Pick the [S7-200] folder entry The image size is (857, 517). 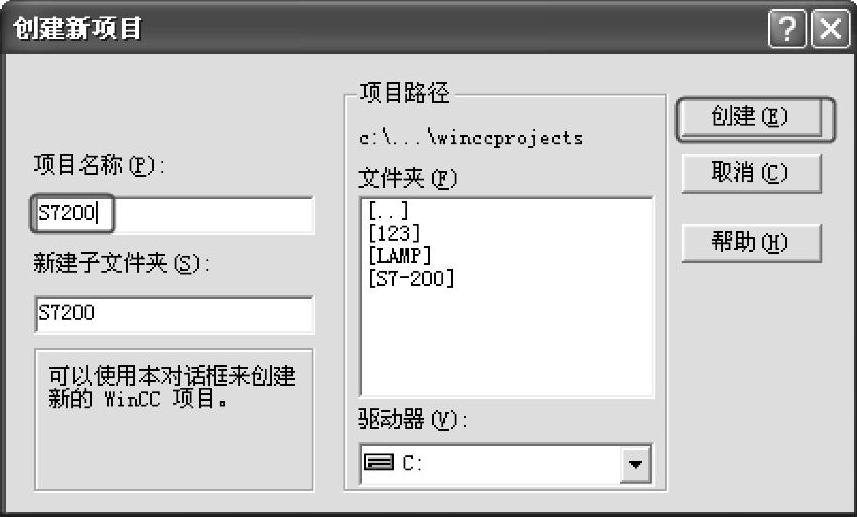pos(411,278)
